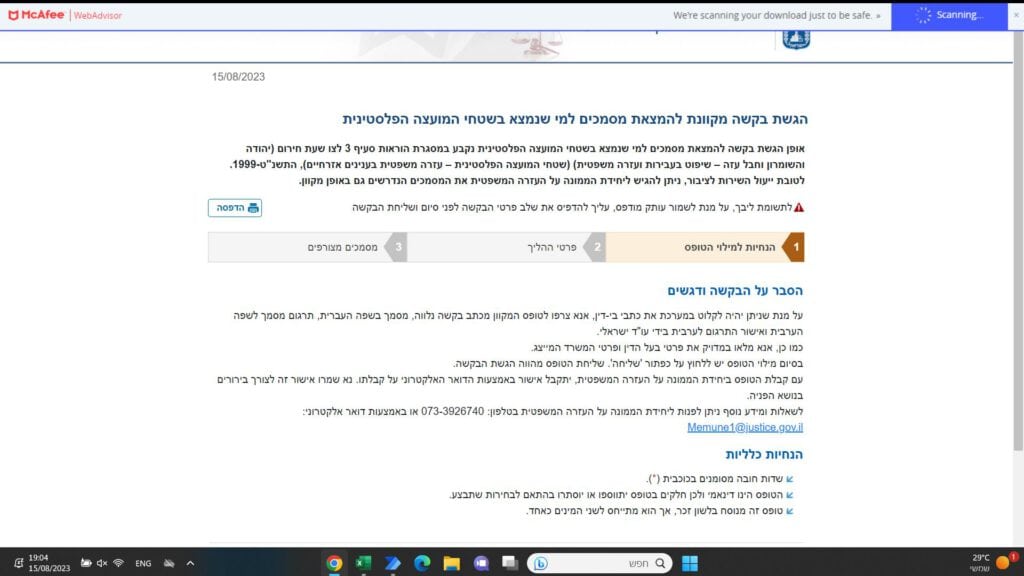Viewport: 1024px width, 576px height.
Task: Open the Task View icon in taskbar
Action: coord(509,563)
